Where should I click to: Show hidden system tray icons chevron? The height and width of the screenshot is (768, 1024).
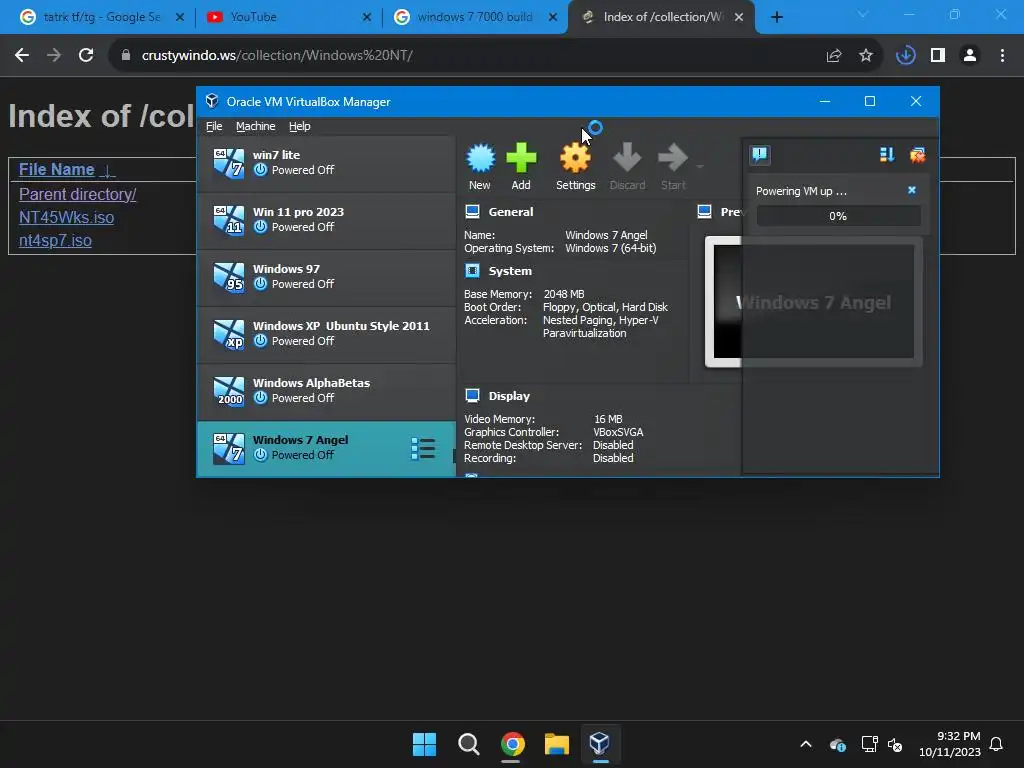pyautogui.click(x=806, y=744)
